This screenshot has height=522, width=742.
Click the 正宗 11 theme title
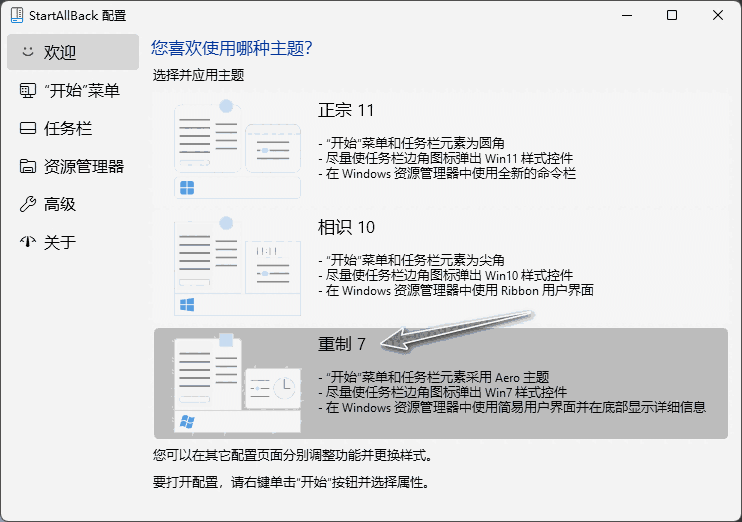tap(346, 110)
